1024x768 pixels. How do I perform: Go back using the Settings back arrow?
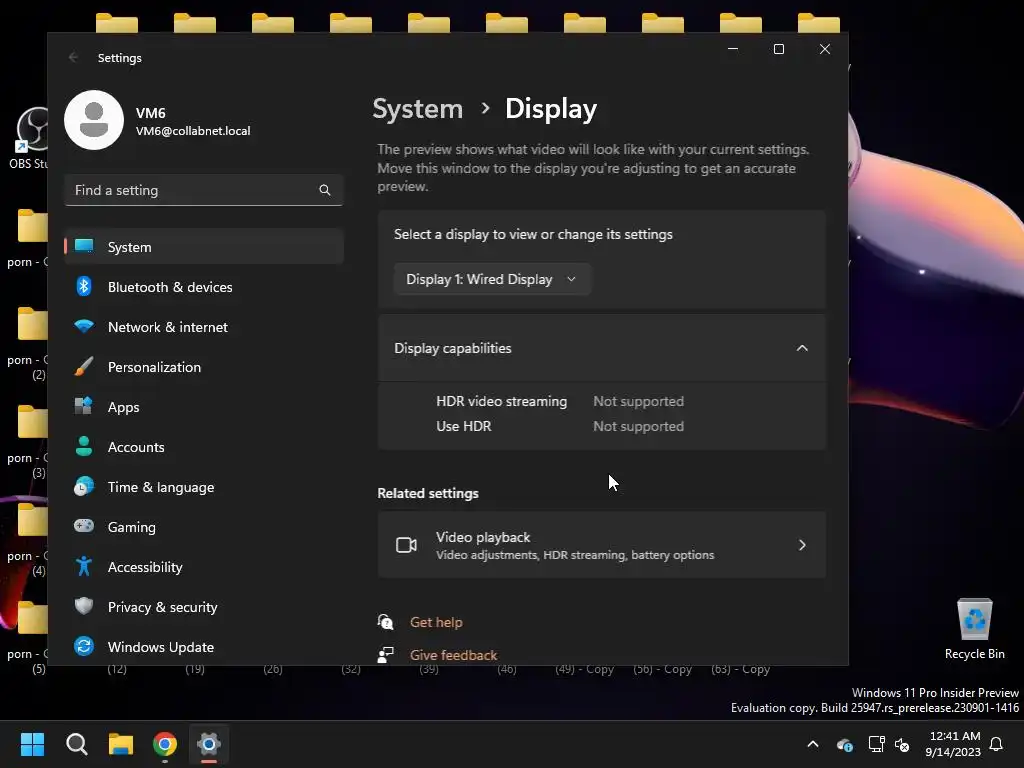tap(73, 57)
